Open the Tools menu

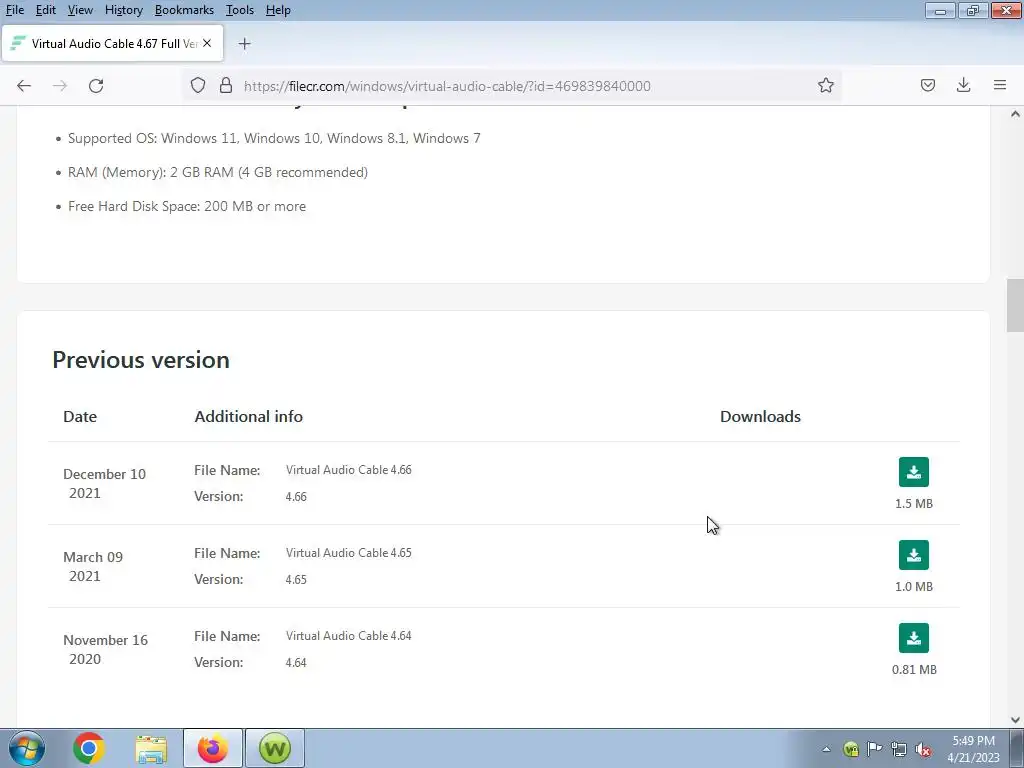(x=240, y=10)
